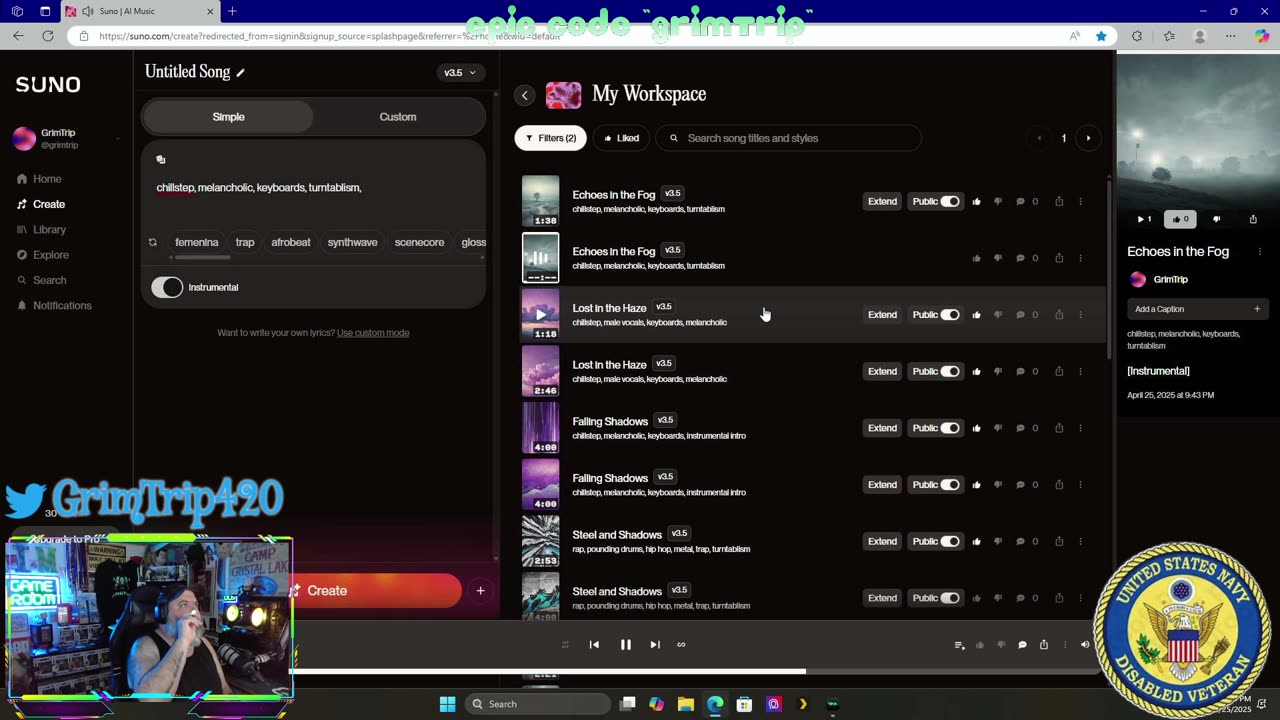This screenshot has width=1280, height=720.
Task: Share current song from bottom player bar
Action: [1043, 645]
